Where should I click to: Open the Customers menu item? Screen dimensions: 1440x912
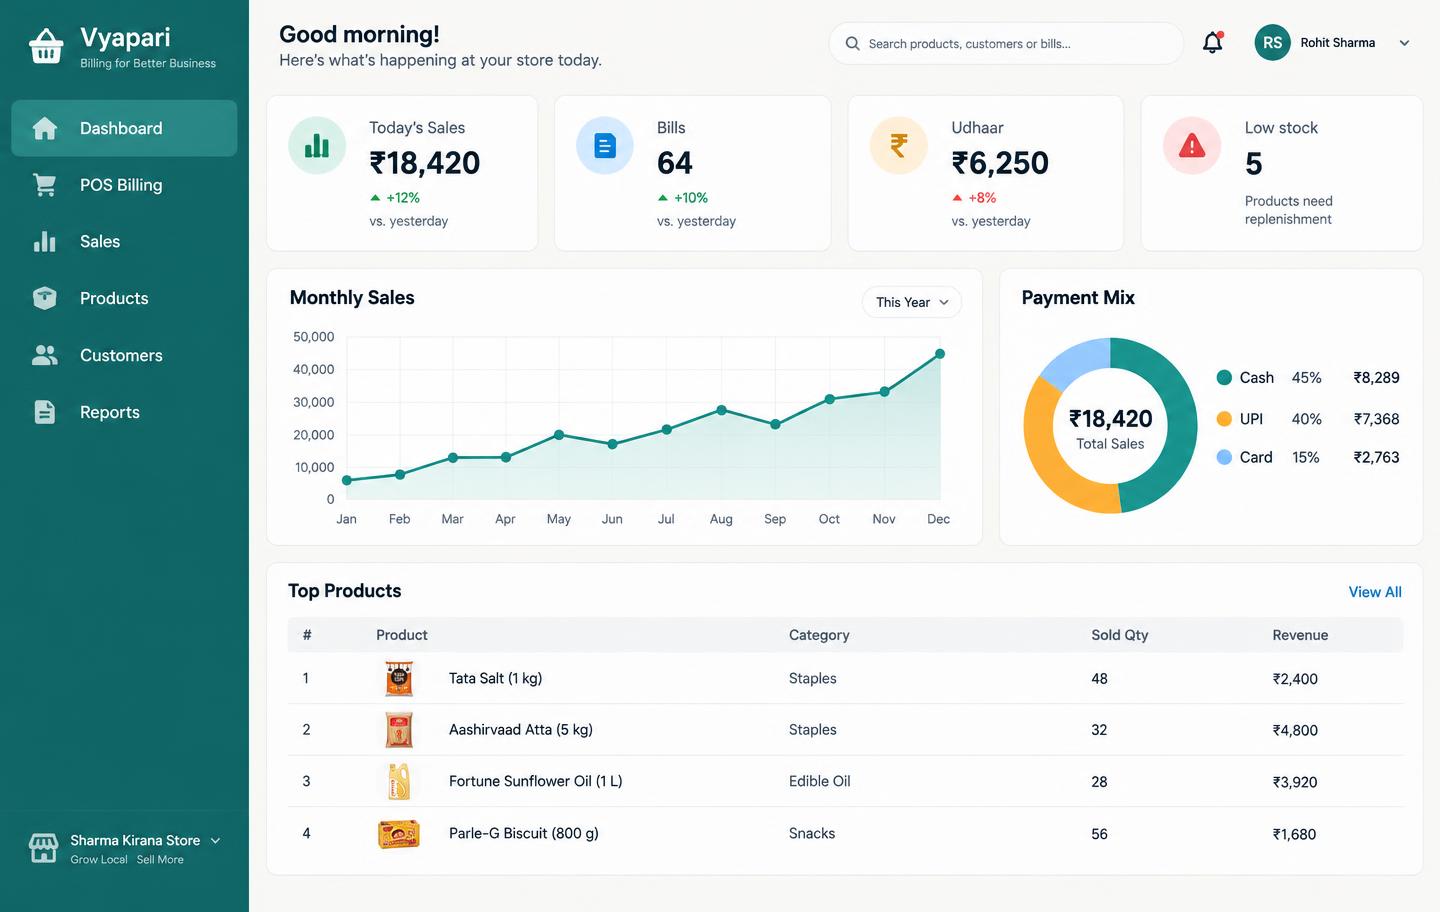click(x=124, y=355)
